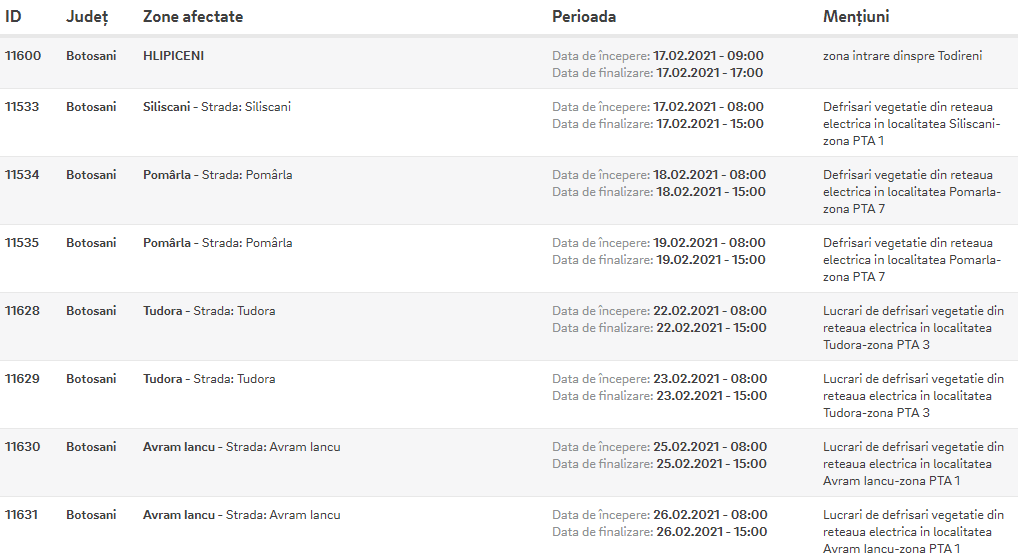Image resolution: width=1018 pixels, height=559 pixels.
Task: Click the Perioada column header
Action: 584,16
